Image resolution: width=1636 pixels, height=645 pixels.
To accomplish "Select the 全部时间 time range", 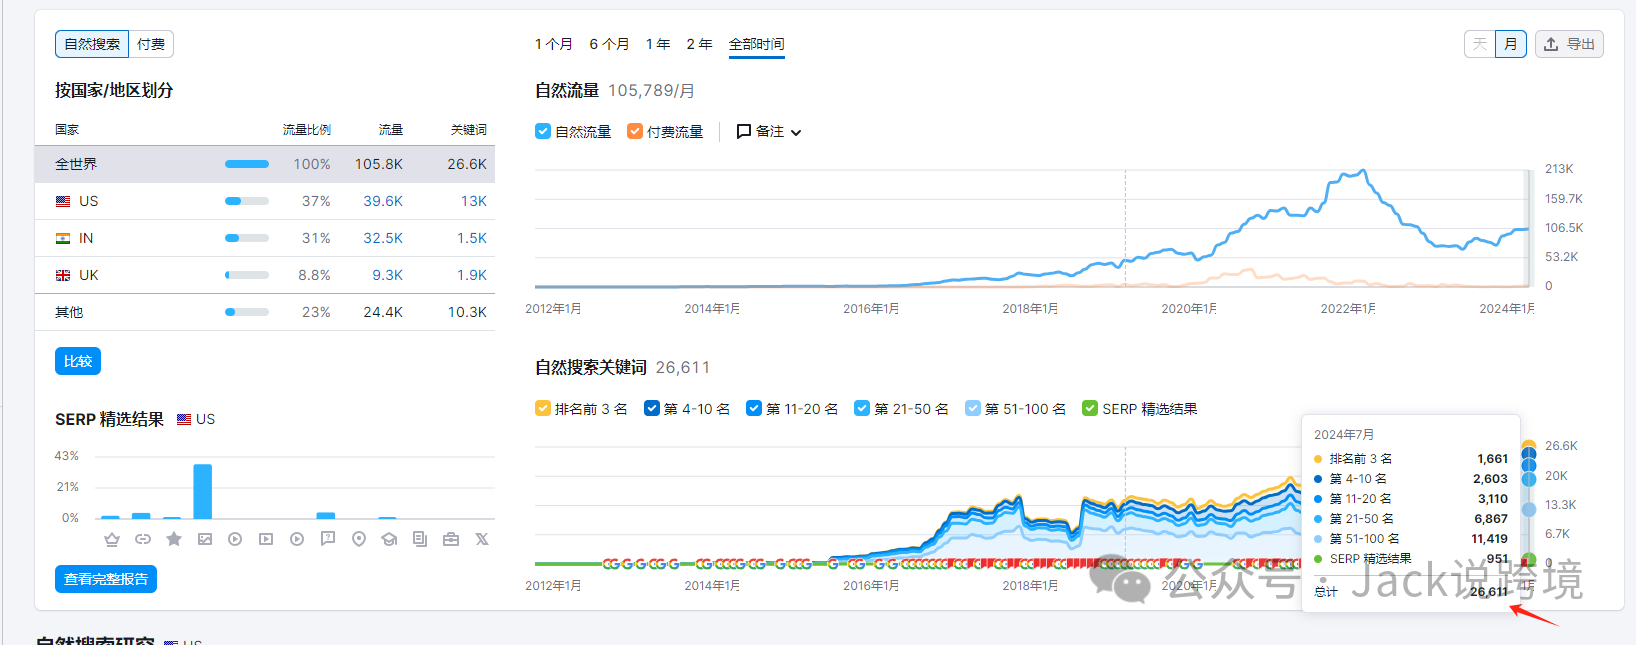I will [x=757, y=44].
